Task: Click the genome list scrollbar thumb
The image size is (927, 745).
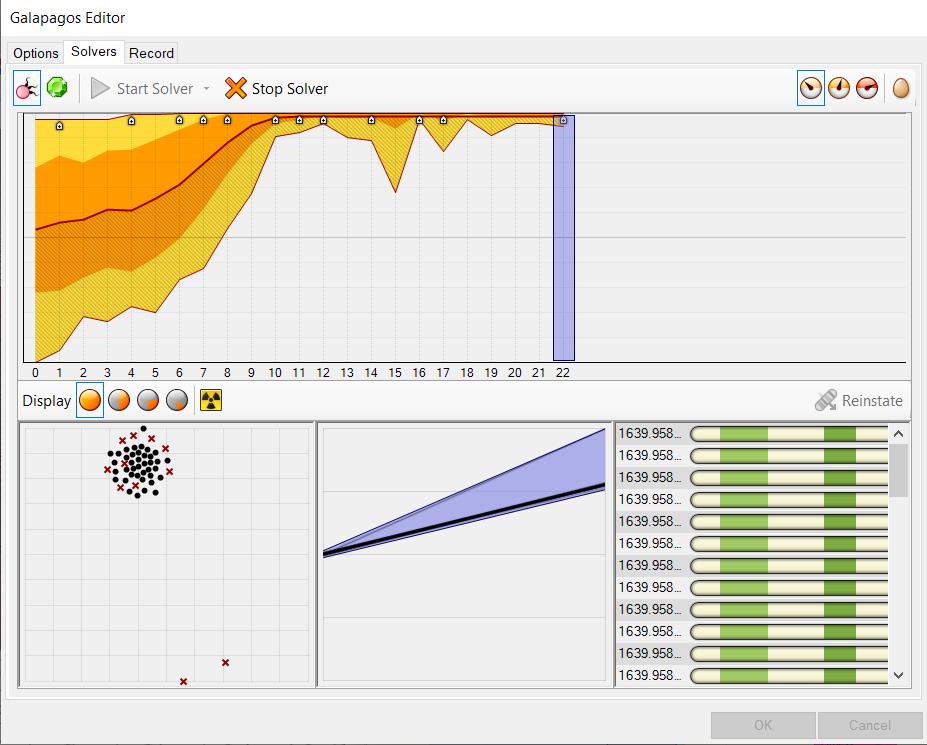Action: (x=899, y=471)
